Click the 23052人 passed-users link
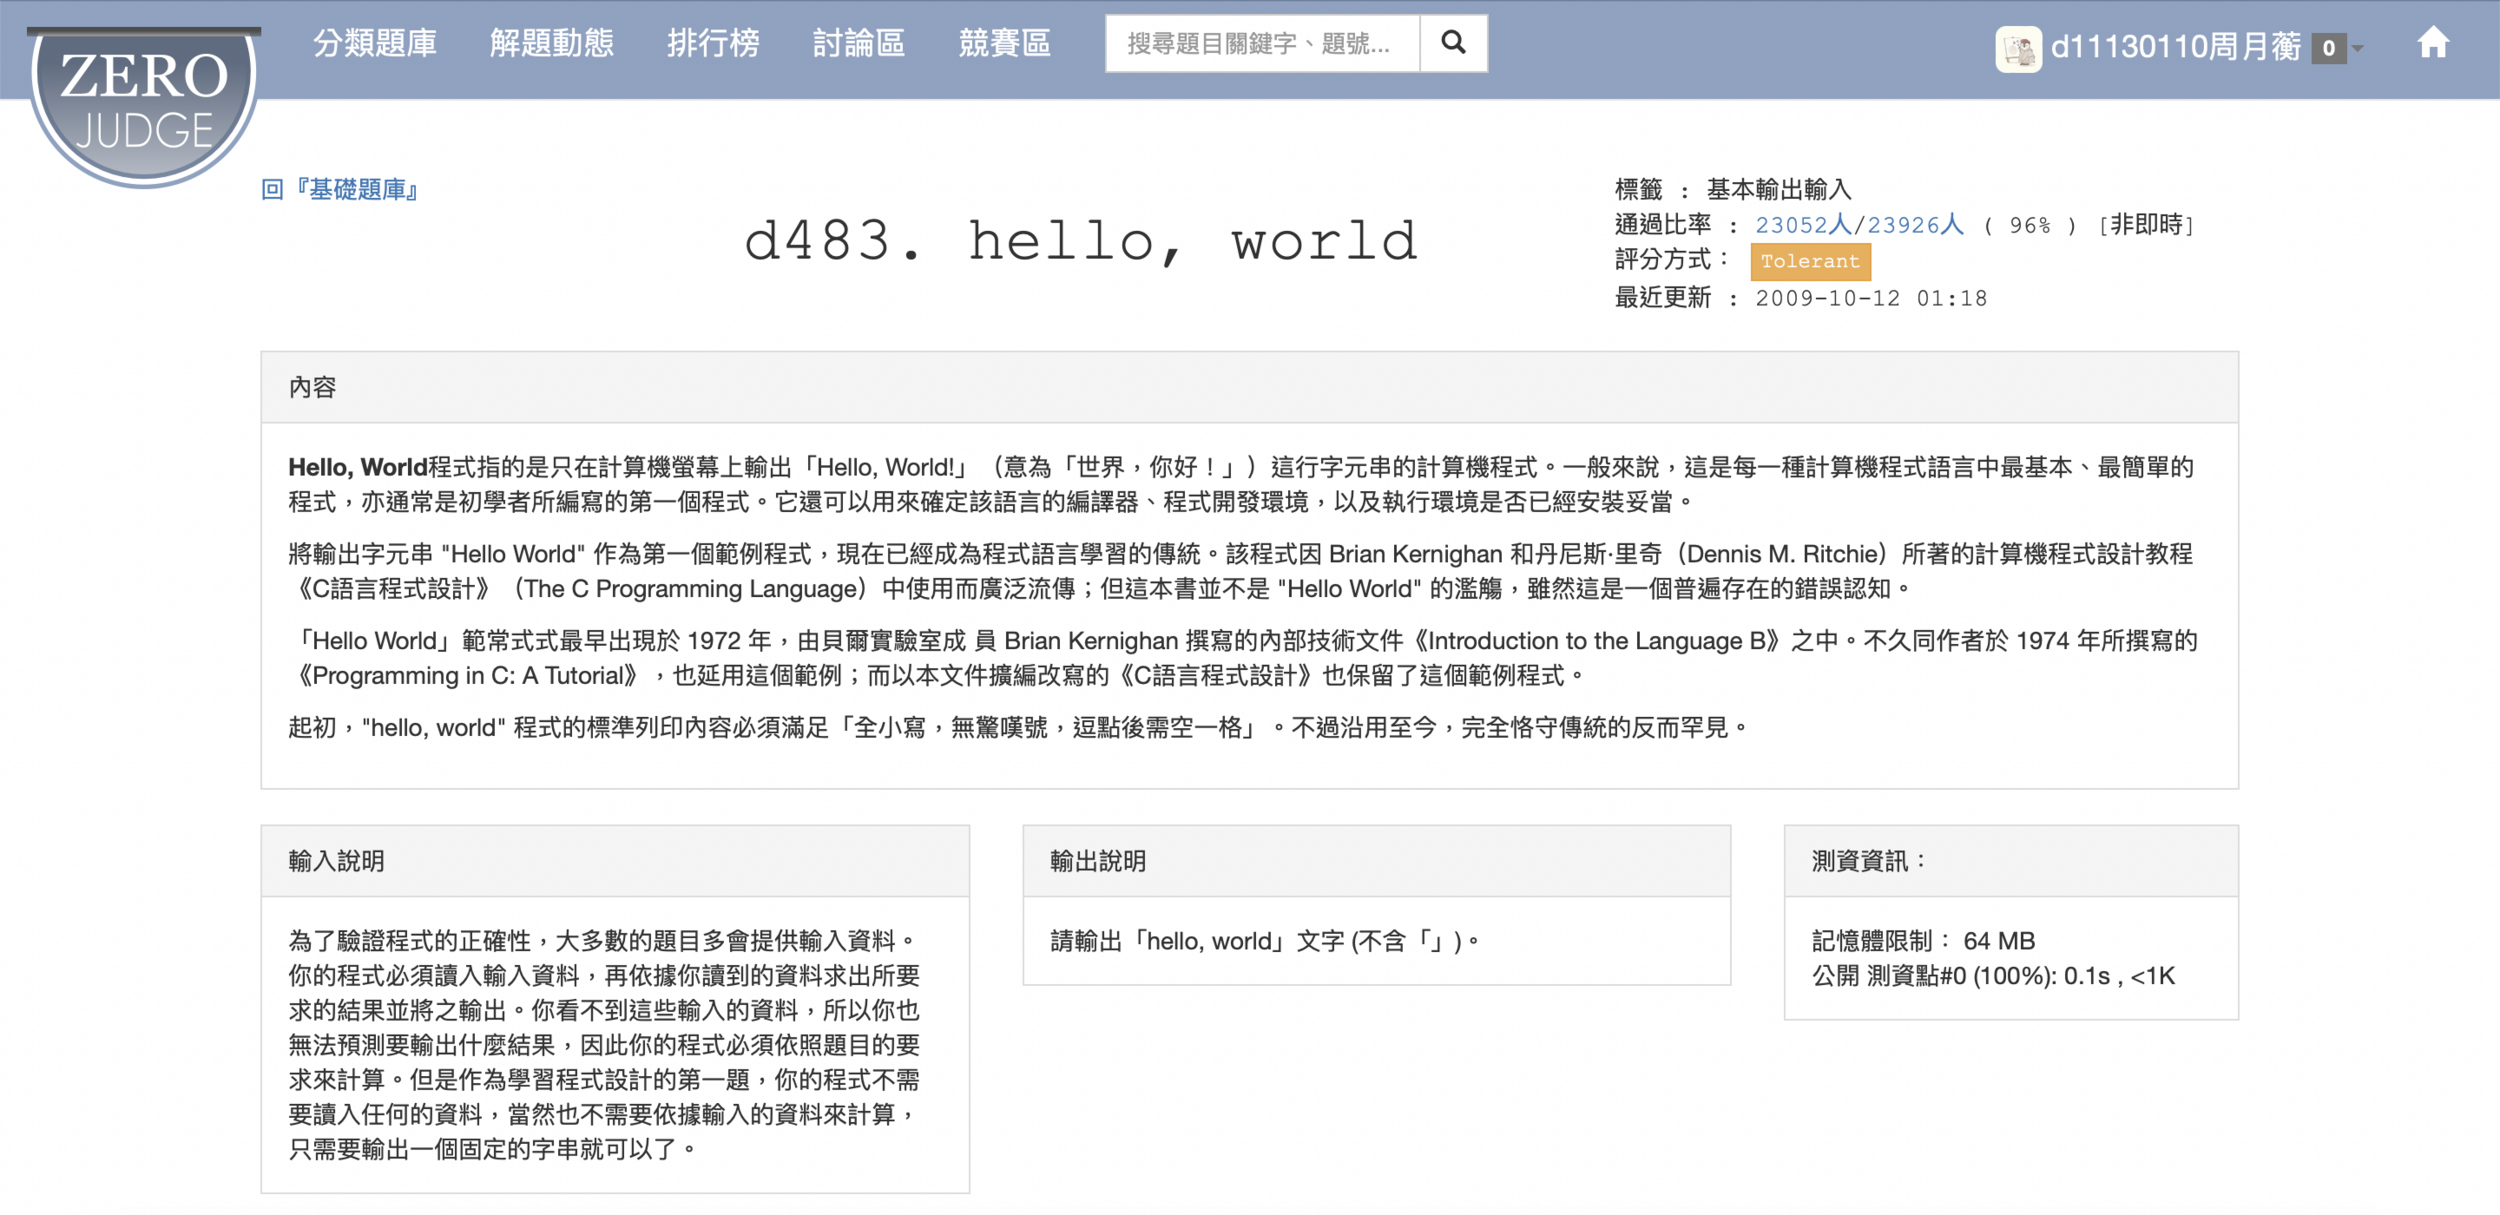2500x1215 pixels. pyautogui.click(x=1803, y=225)
